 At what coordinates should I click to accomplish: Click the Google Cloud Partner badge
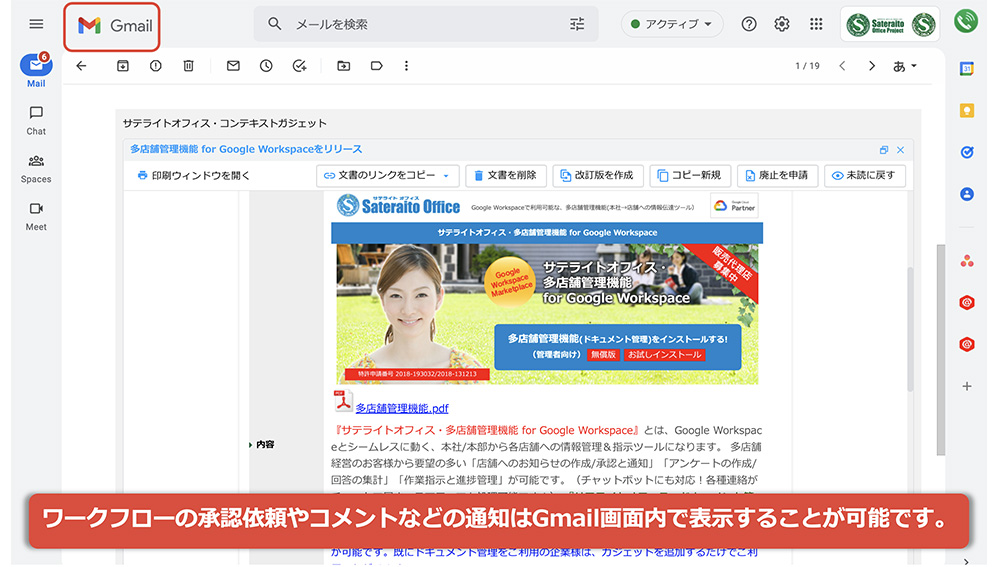[x=734, y=205]
